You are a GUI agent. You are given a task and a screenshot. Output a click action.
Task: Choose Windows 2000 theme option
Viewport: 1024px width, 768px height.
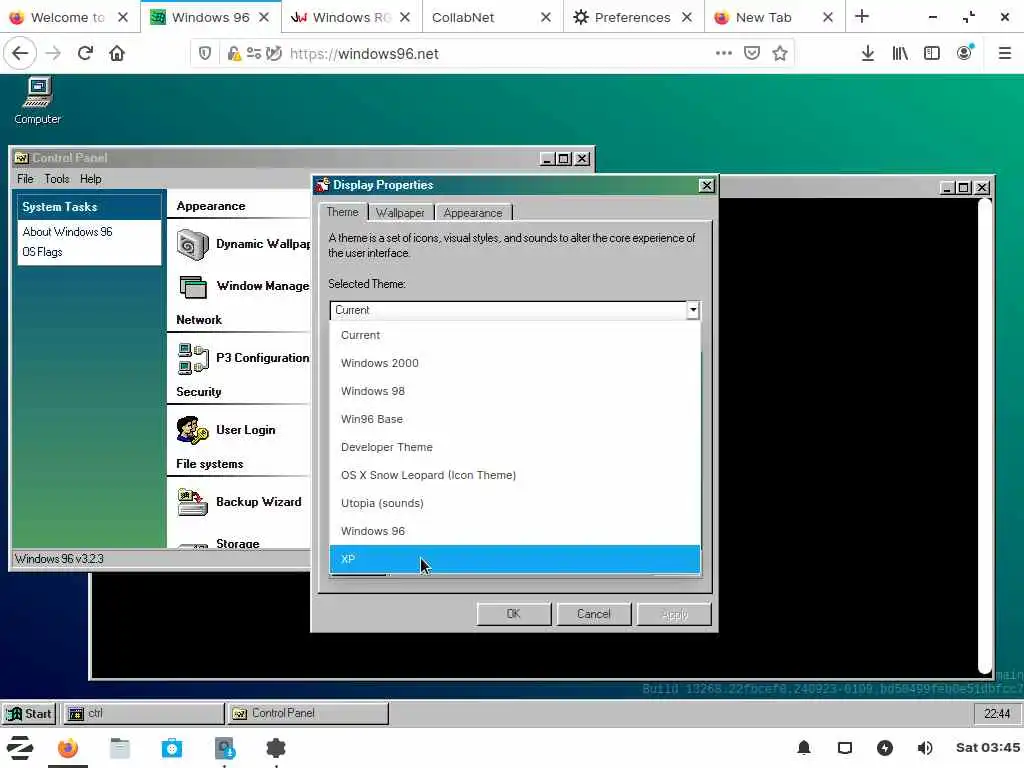click(515, 363)
